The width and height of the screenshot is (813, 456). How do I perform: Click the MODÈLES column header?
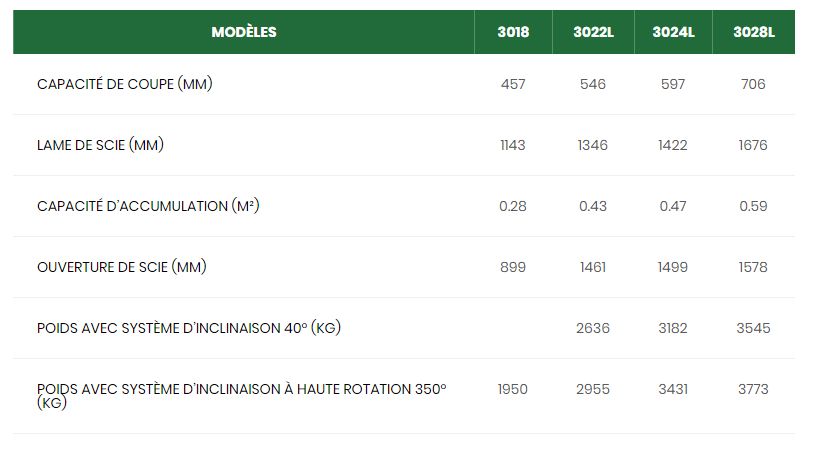coord(244,32)
